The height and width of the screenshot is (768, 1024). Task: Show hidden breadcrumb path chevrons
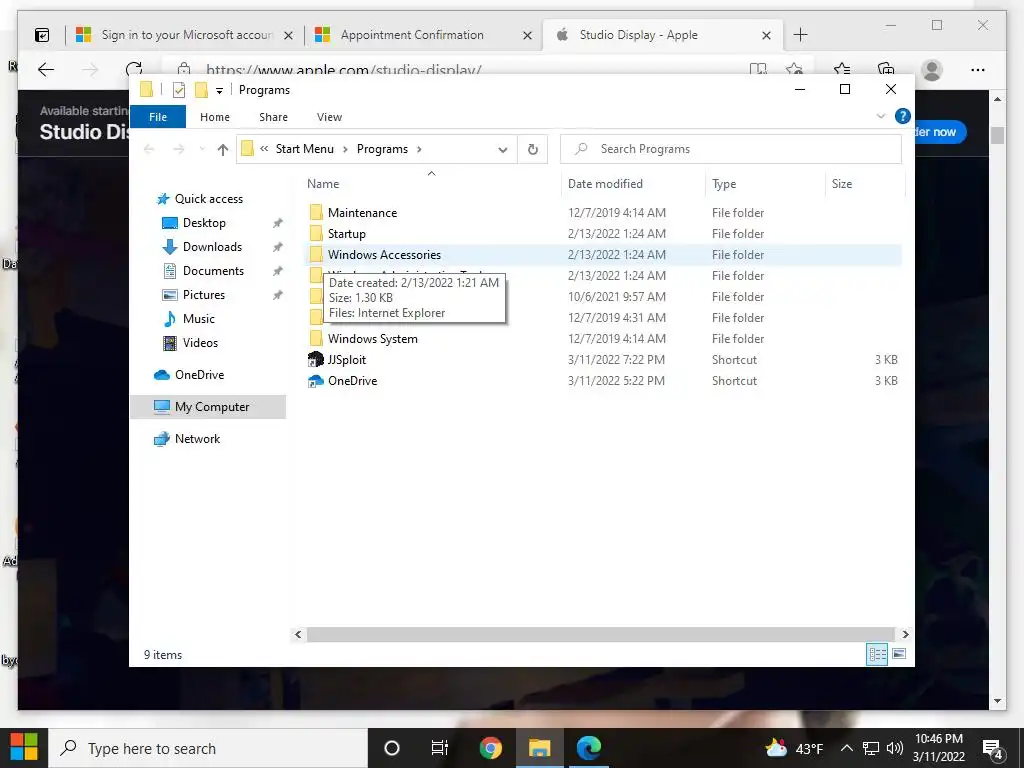(x=264, y=149)
